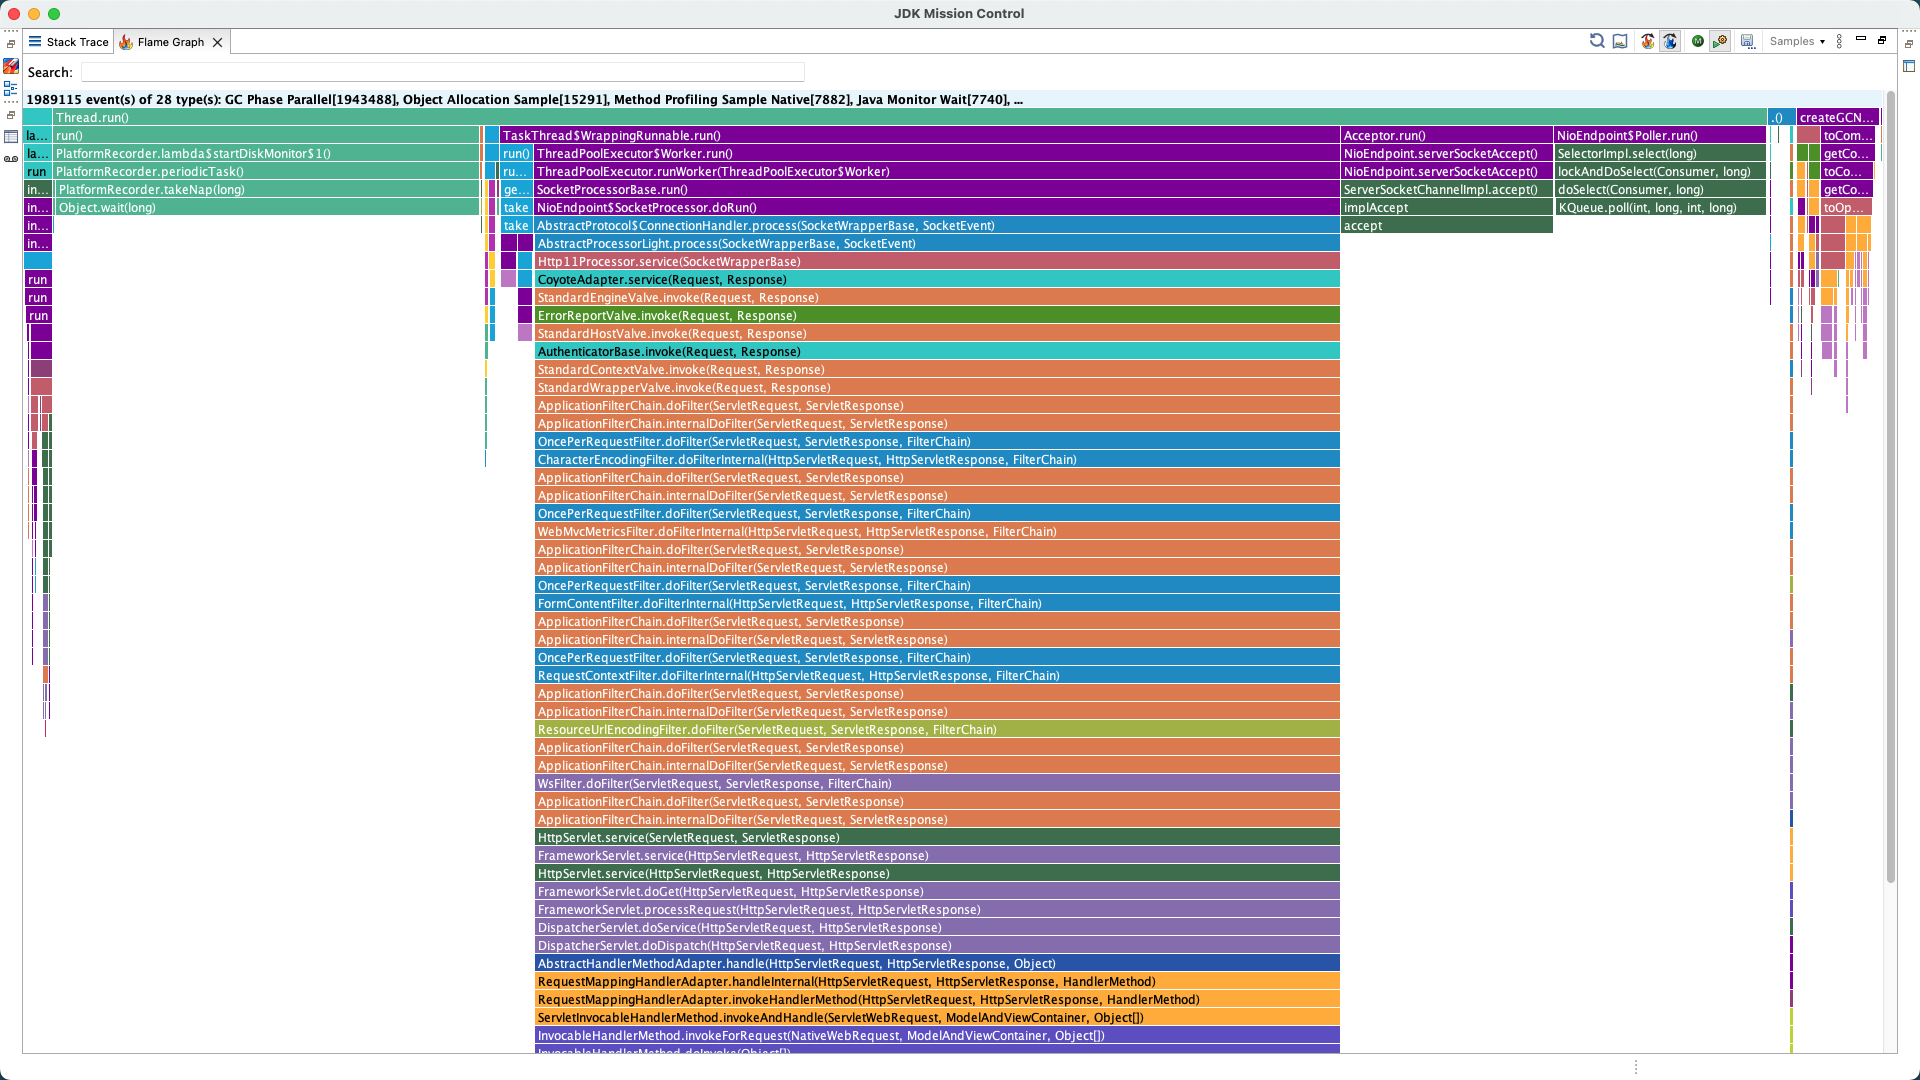This screenshot has width=1920, height=1080.
Task: Click the floppy disk save icon
Action: pos(1747,41)
